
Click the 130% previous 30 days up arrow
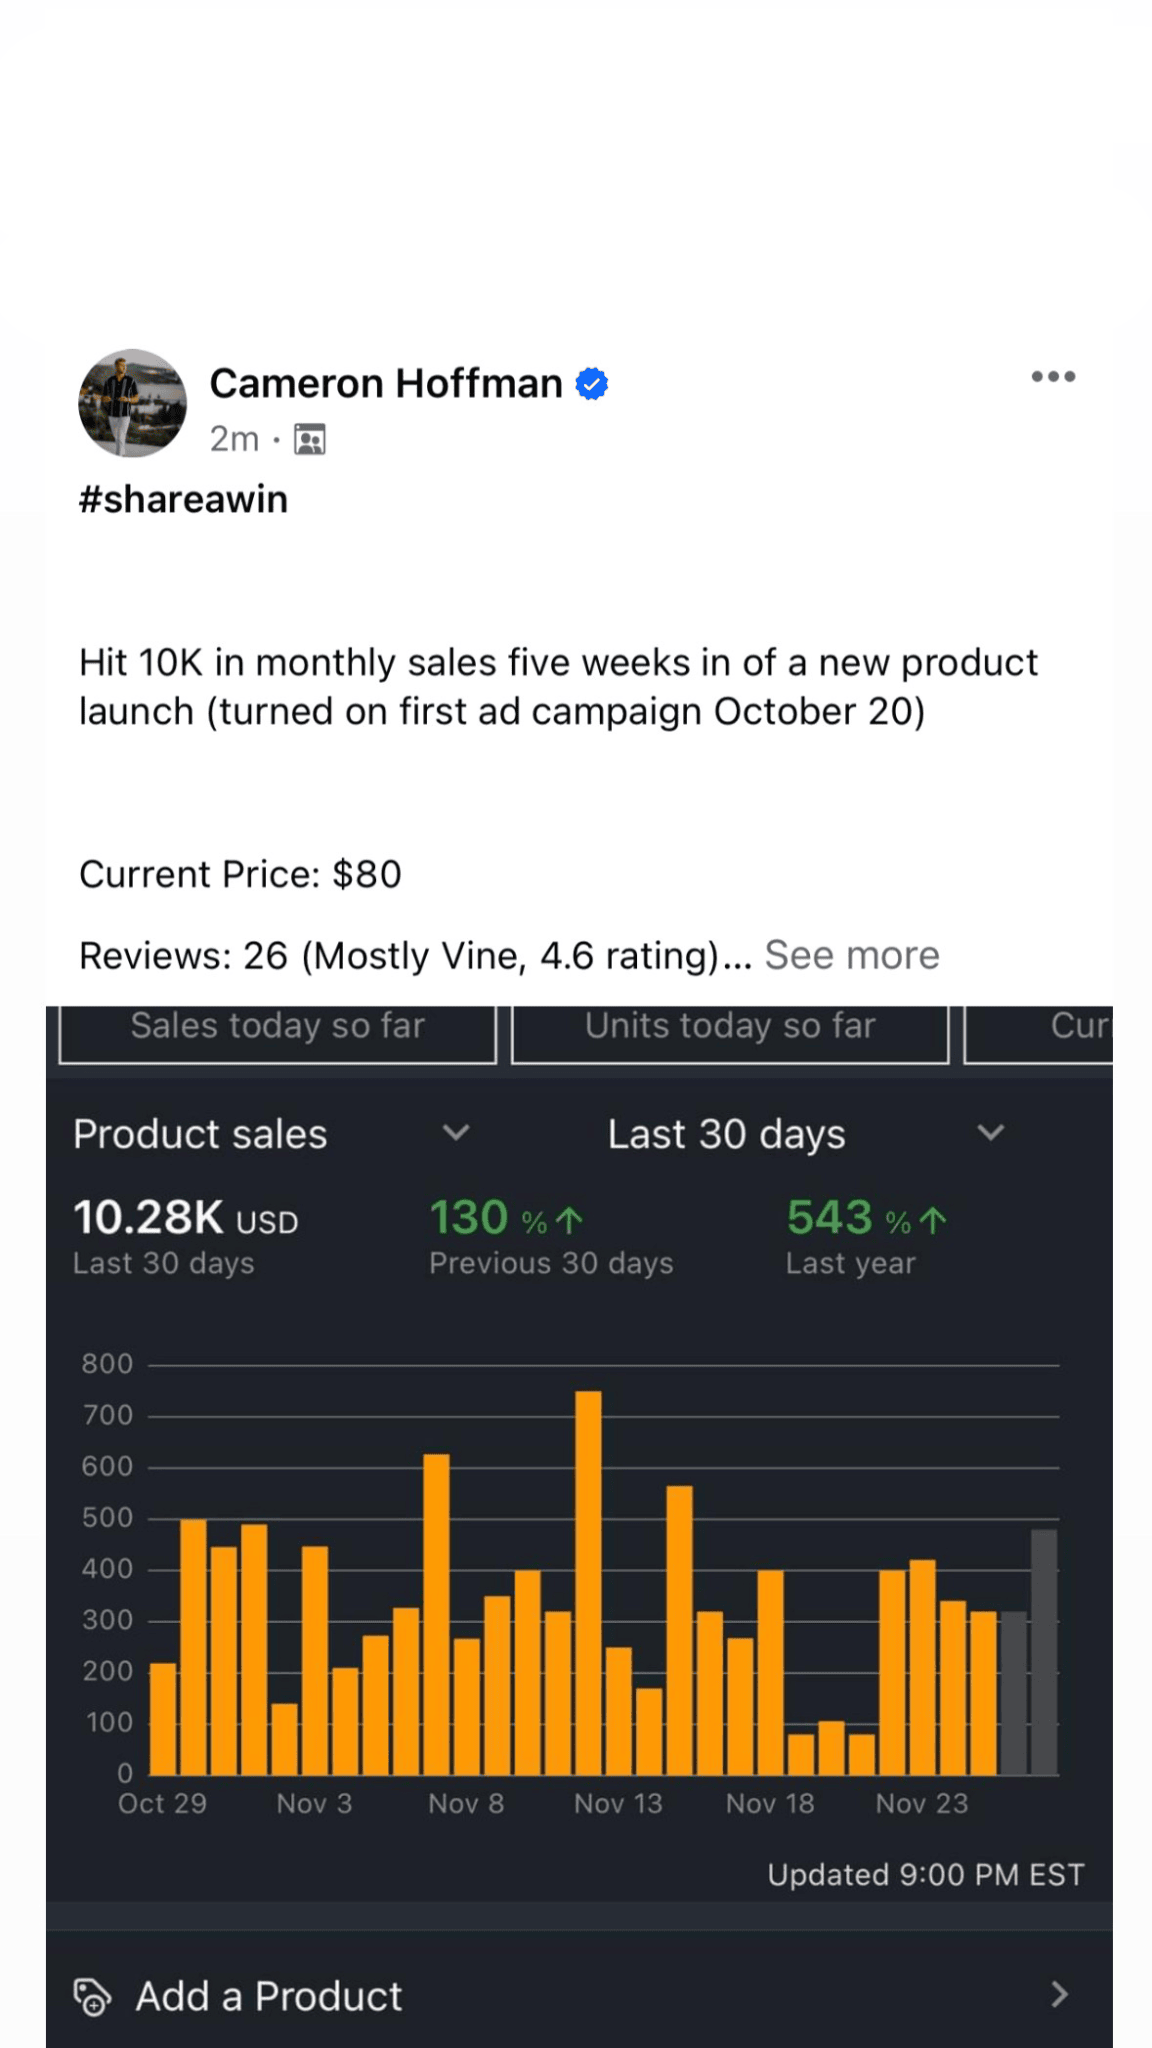point(569,1220)
